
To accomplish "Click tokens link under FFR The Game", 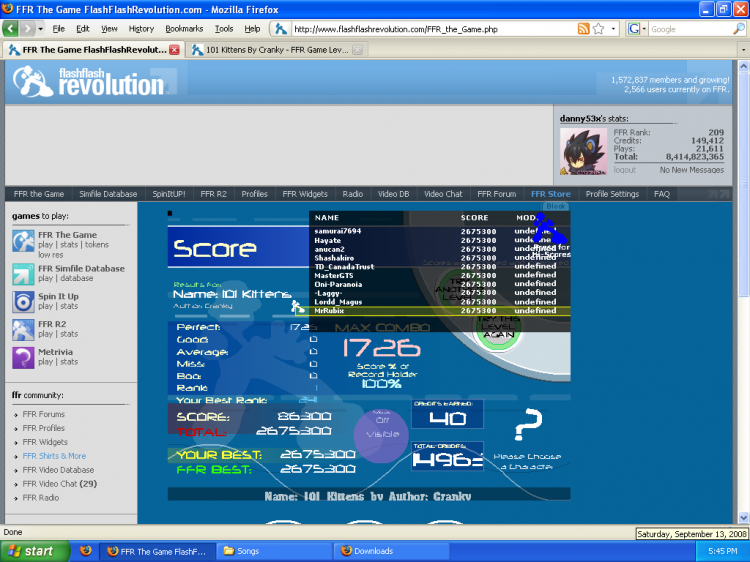I will click(x=97, y=245).
